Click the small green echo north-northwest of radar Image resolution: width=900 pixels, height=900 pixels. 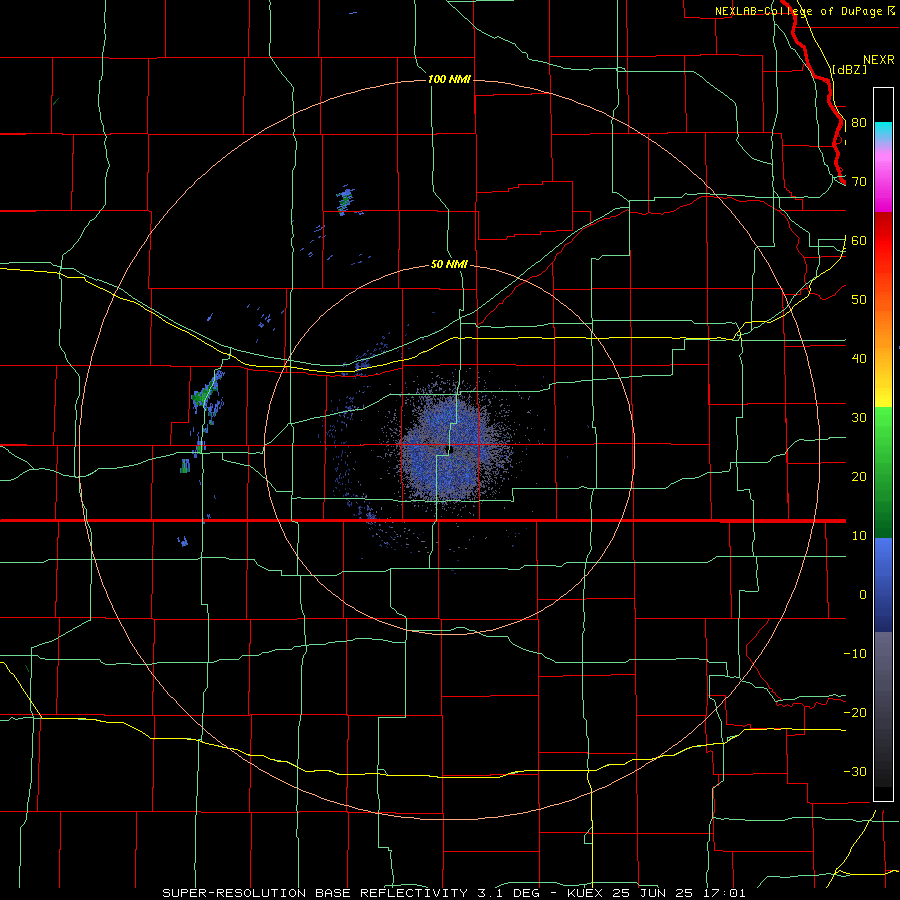344,201
